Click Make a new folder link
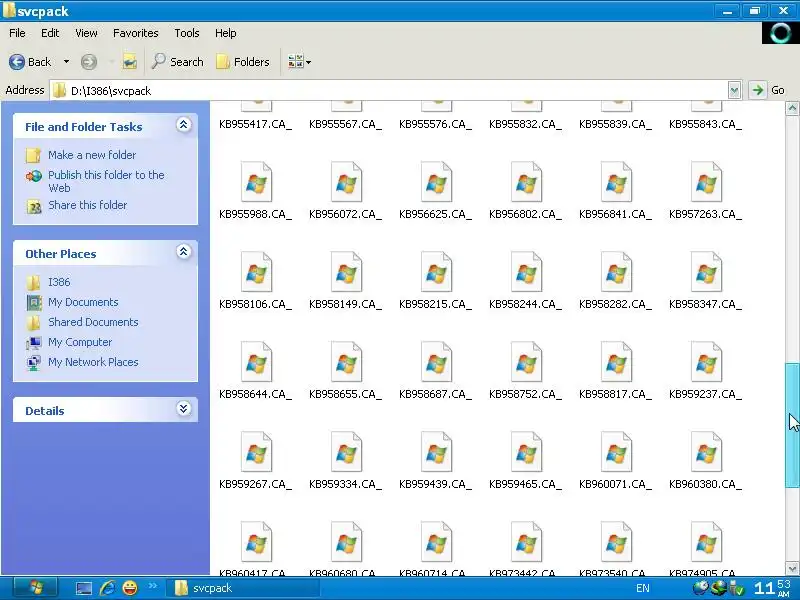 pos(92,155)
